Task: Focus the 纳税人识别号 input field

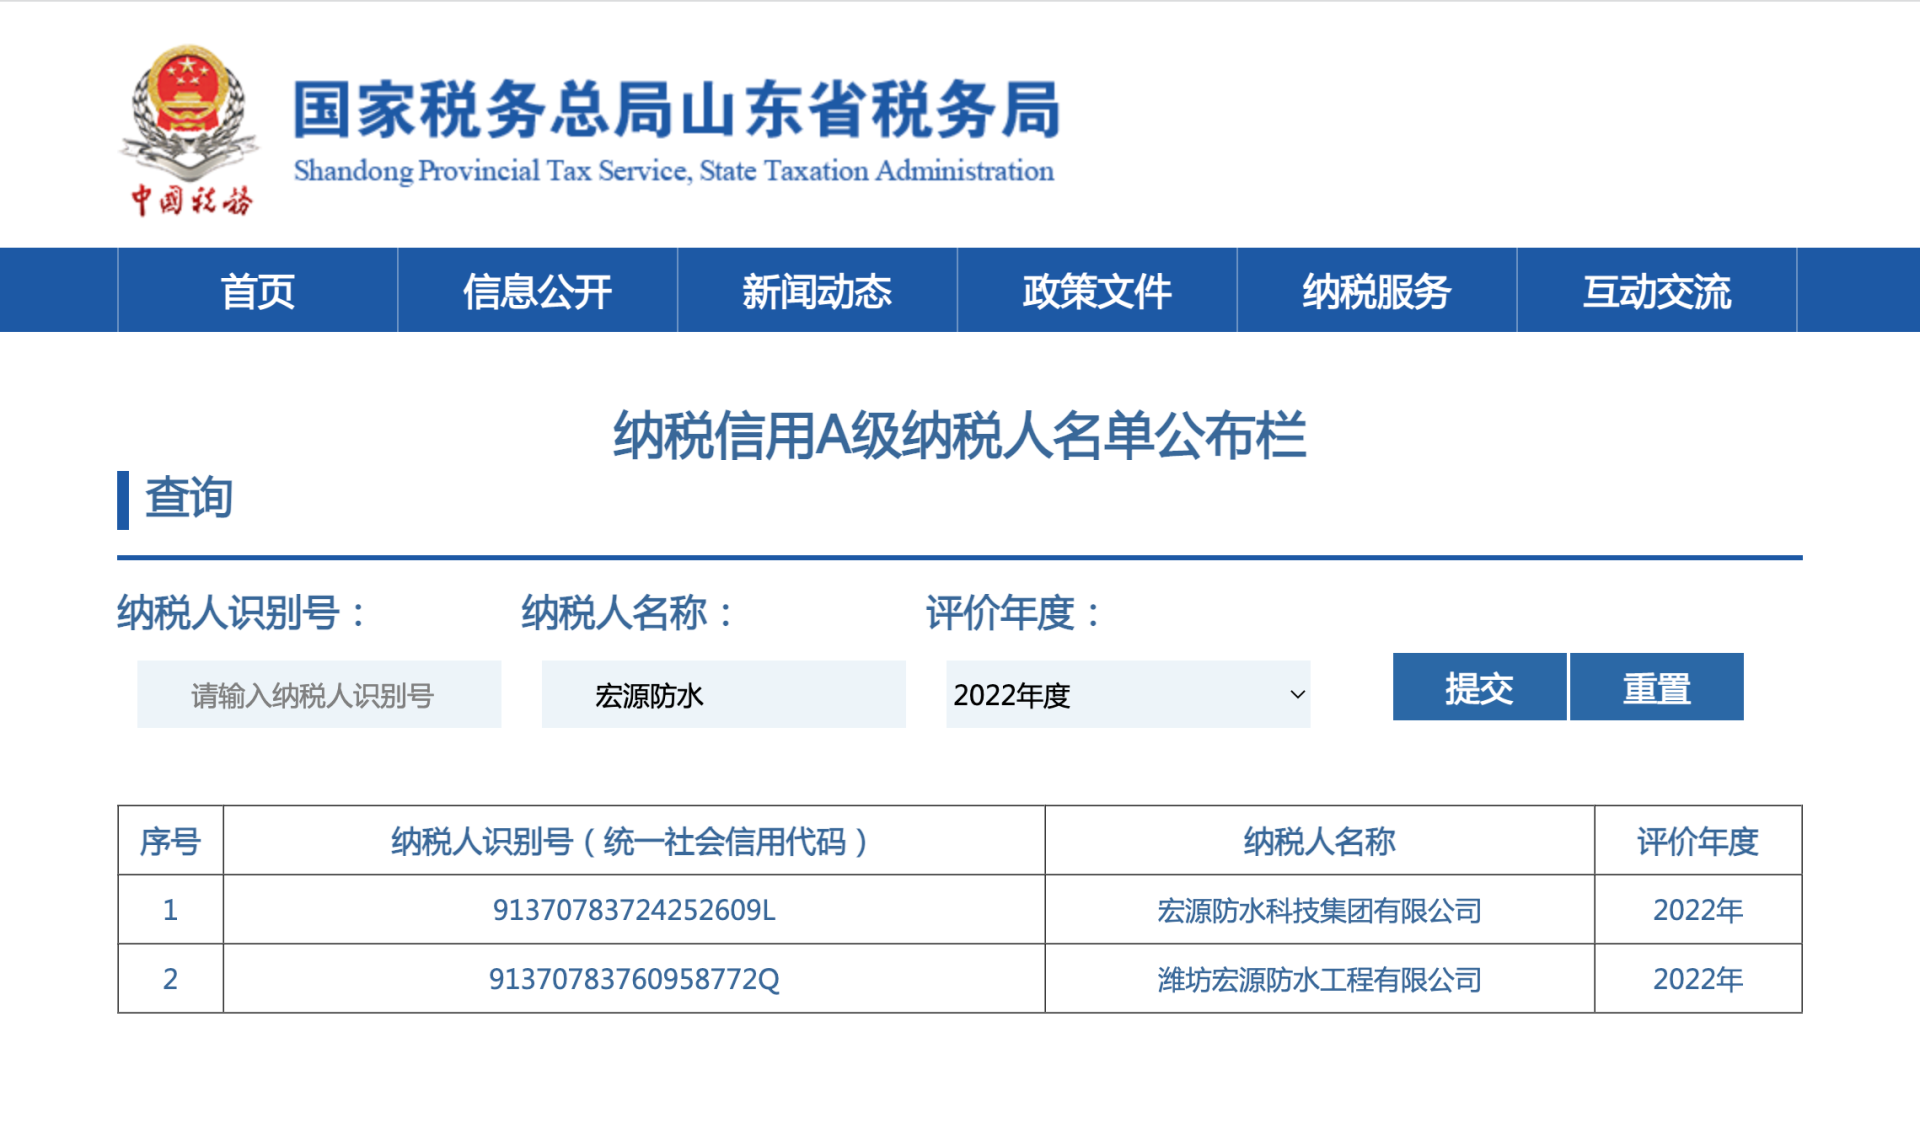Action: click(x=319, y=694)
